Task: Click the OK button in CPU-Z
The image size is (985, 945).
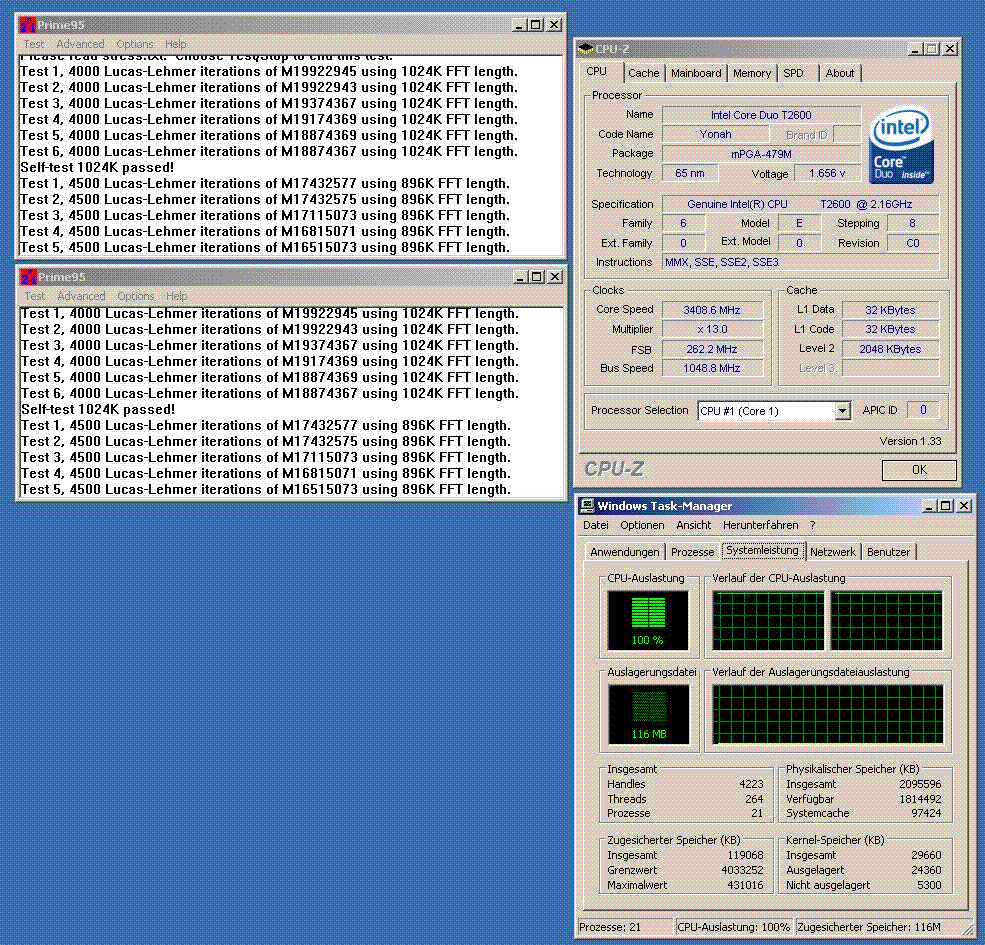Action: 919,470
